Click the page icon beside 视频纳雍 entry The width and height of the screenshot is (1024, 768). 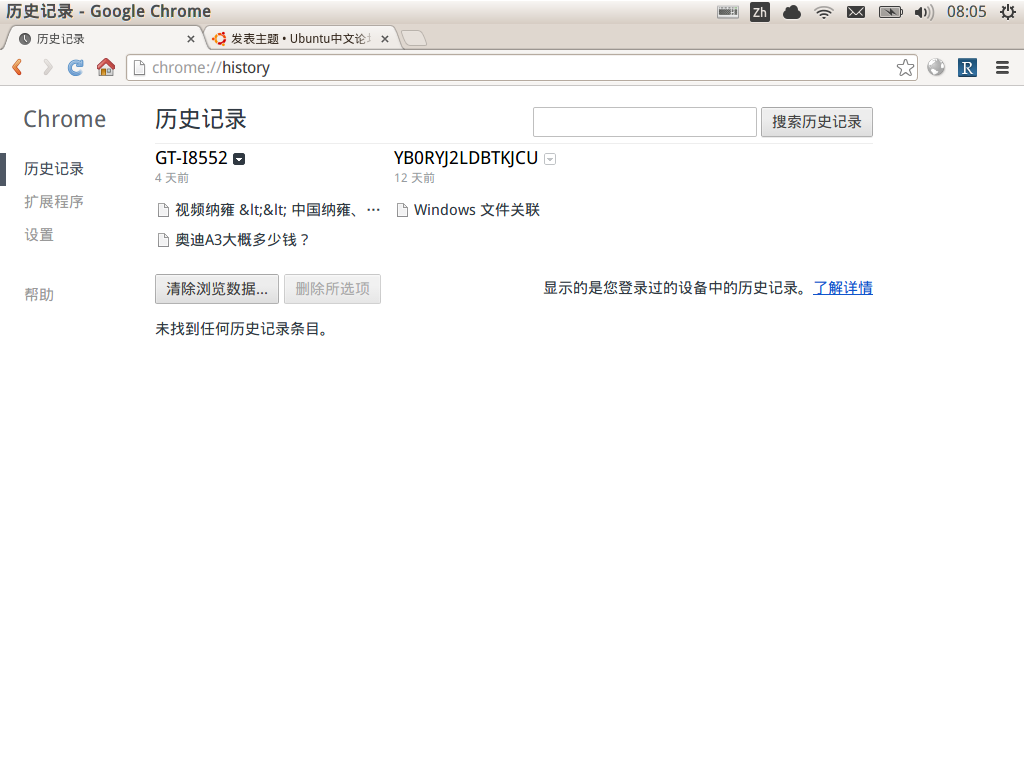point(163,210)
